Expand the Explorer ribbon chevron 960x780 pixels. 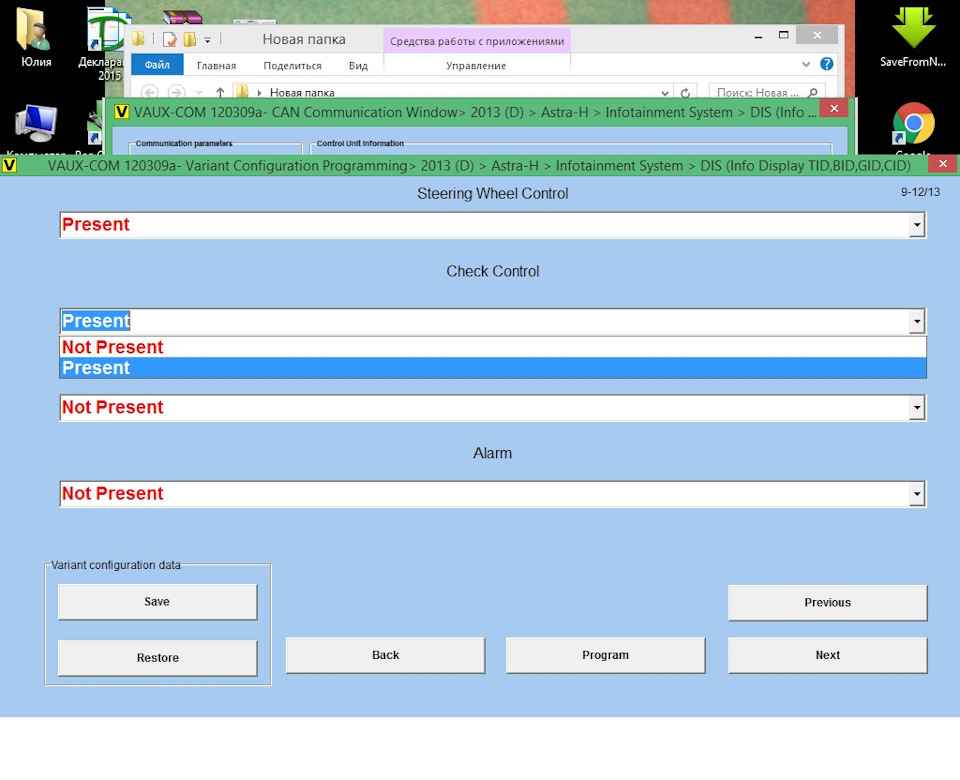coord(806,64)
